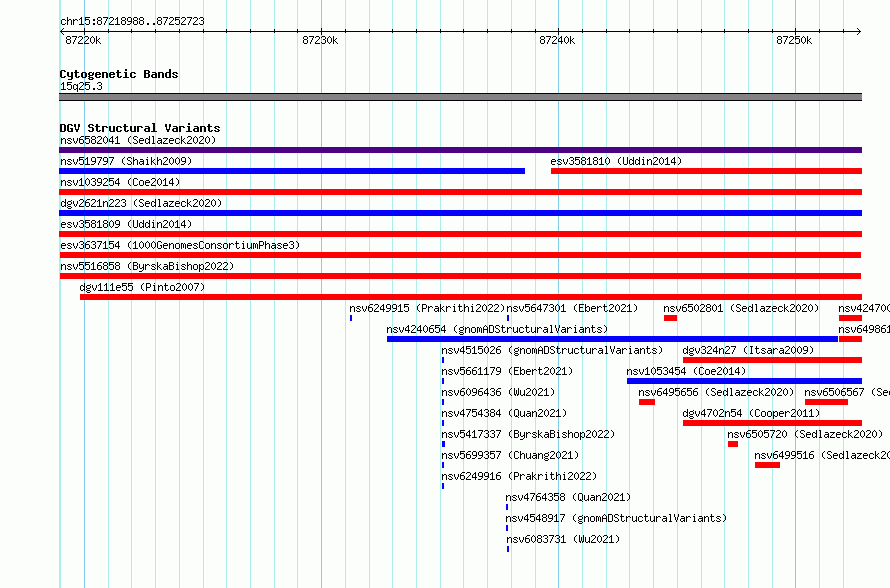Select nsv5661179 (Ebert2021) label

507,371
